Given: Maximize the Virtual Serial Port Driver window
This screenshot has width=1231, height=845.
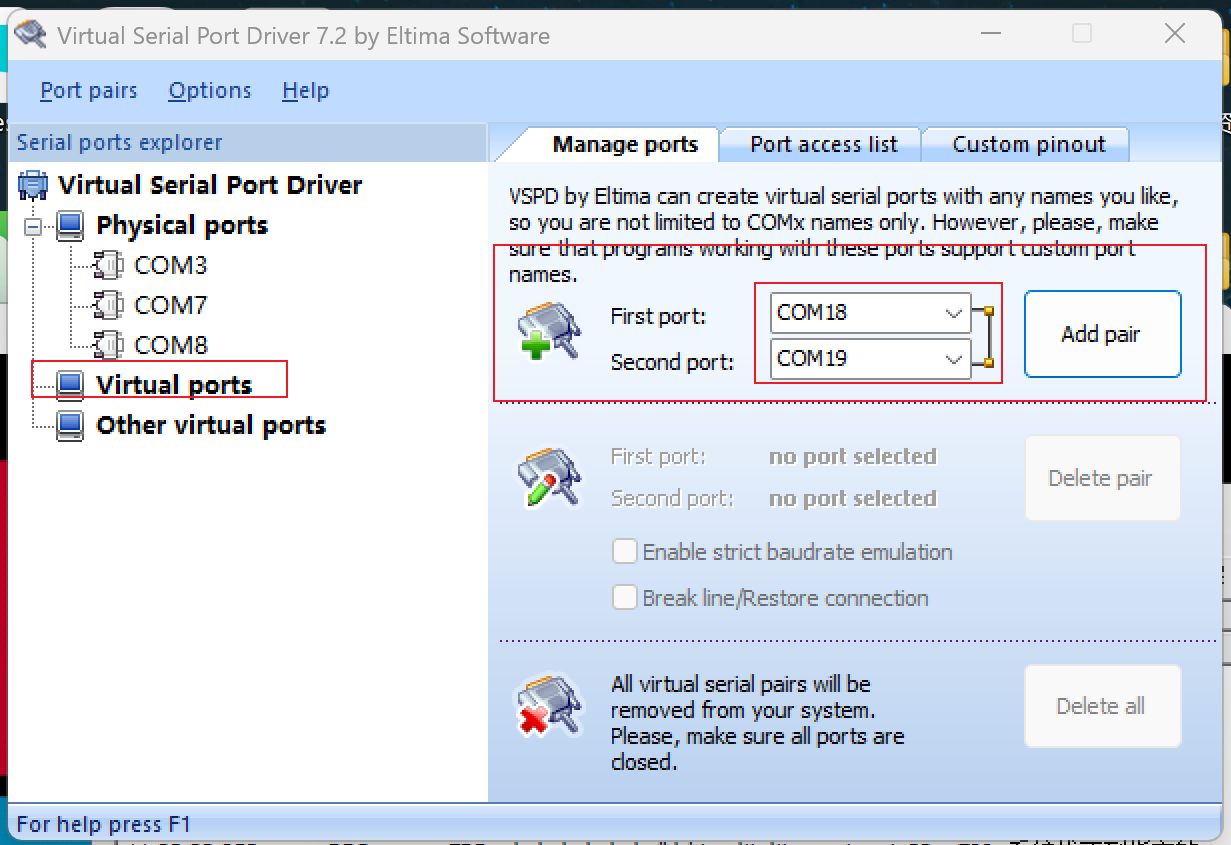Looking at the screenshot, I should (x=1082, y=34).
